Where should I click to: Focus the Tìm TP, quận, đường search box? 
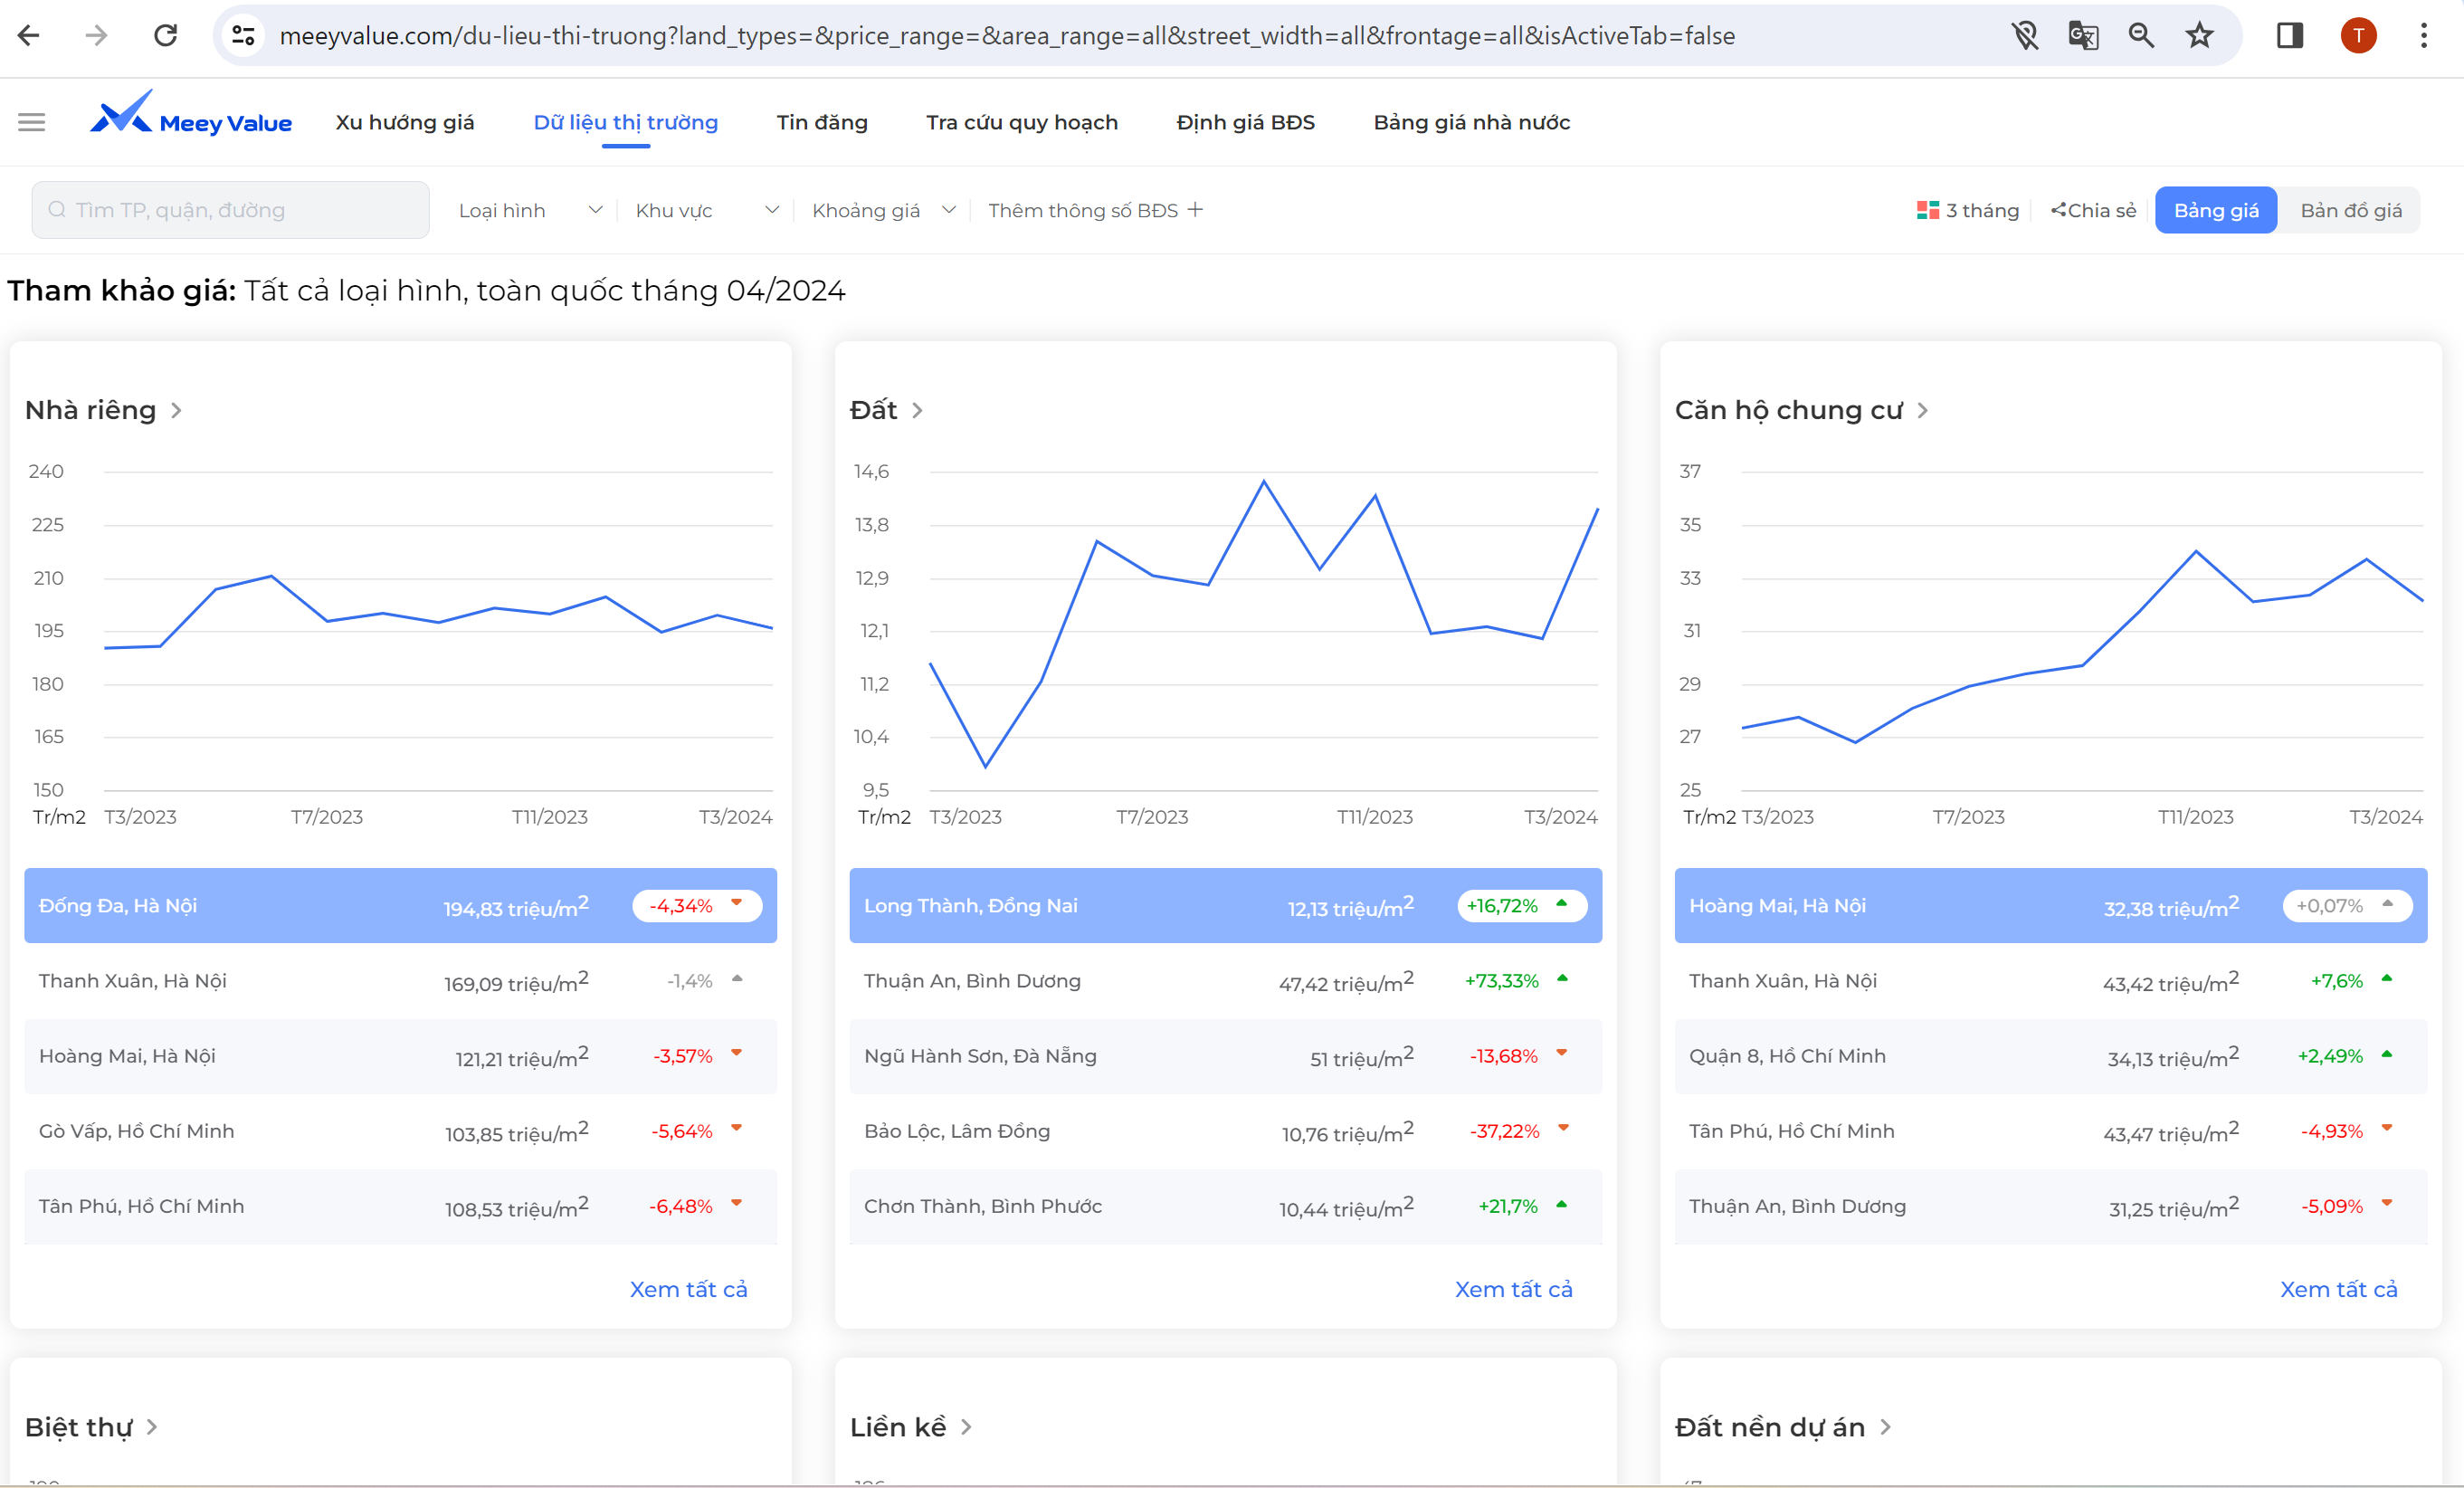tap(230, 210)
